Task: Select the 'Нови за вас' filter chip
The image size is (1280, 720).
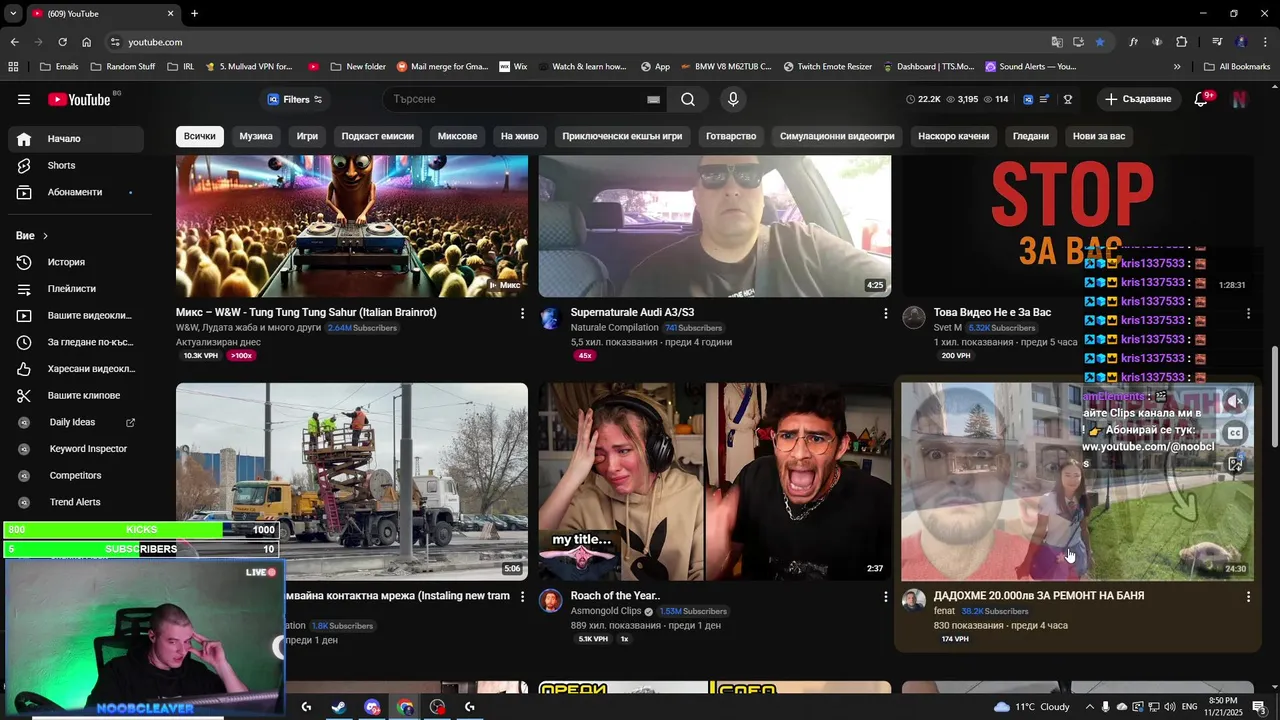Action: click(1099, 136)
